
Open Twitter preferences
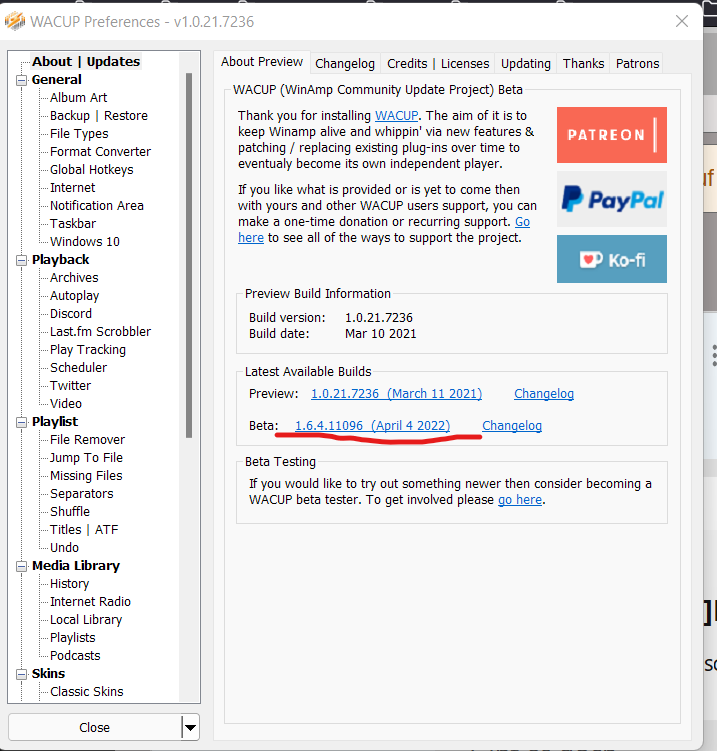pyautogui.click(x=70, y=386)
